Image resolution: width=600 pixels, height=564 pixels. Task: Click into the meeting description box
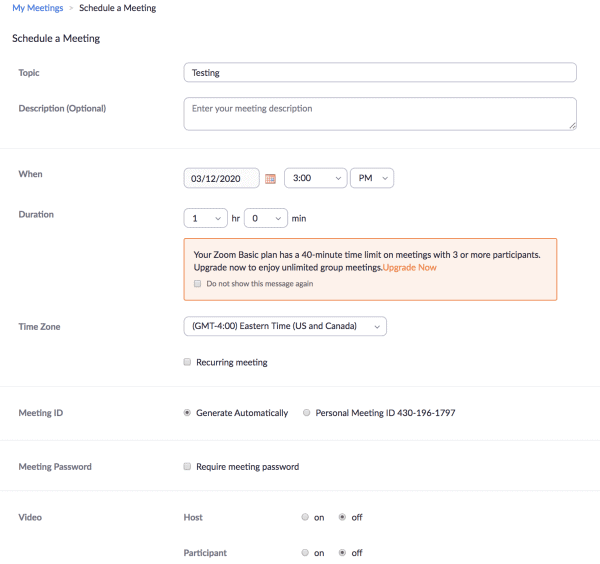click(380, 114)
